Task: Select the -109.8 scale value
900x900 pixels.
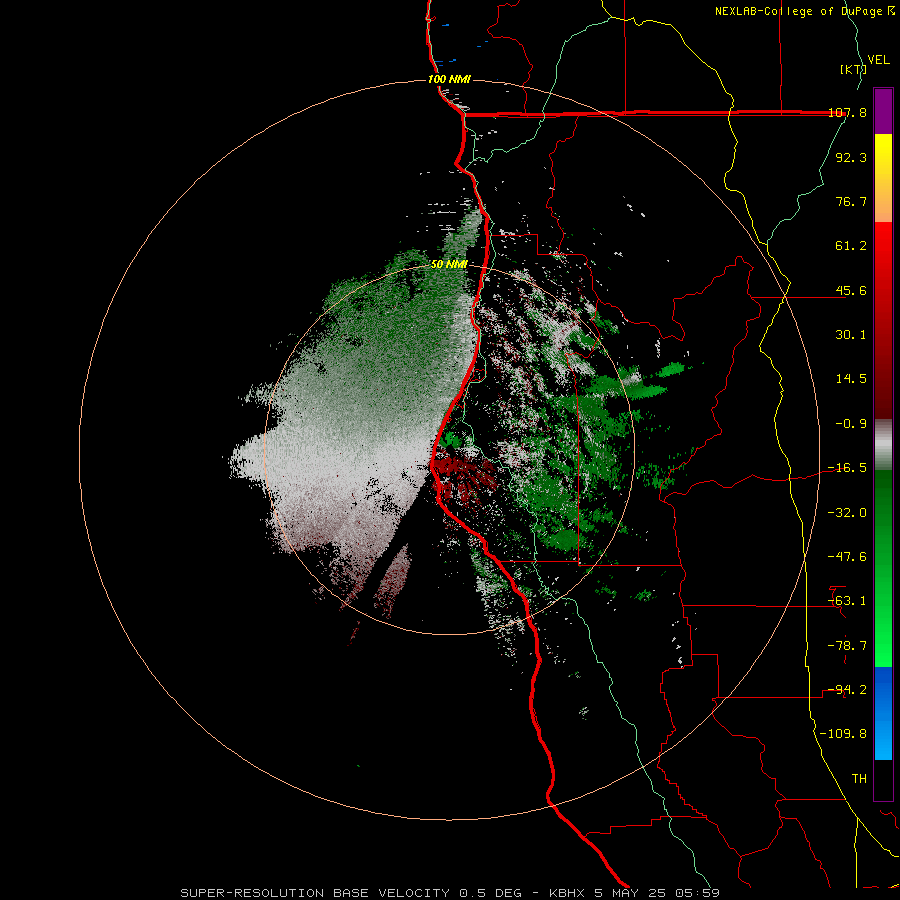Action: pos(844,734)
